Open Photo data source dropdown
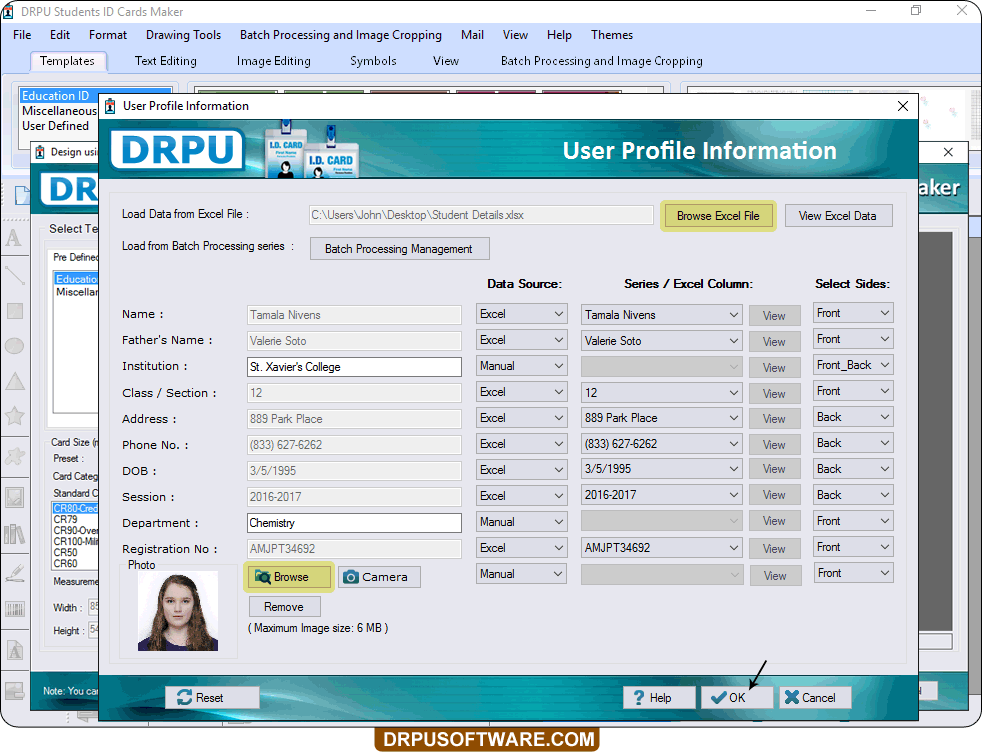 point(521,574)
